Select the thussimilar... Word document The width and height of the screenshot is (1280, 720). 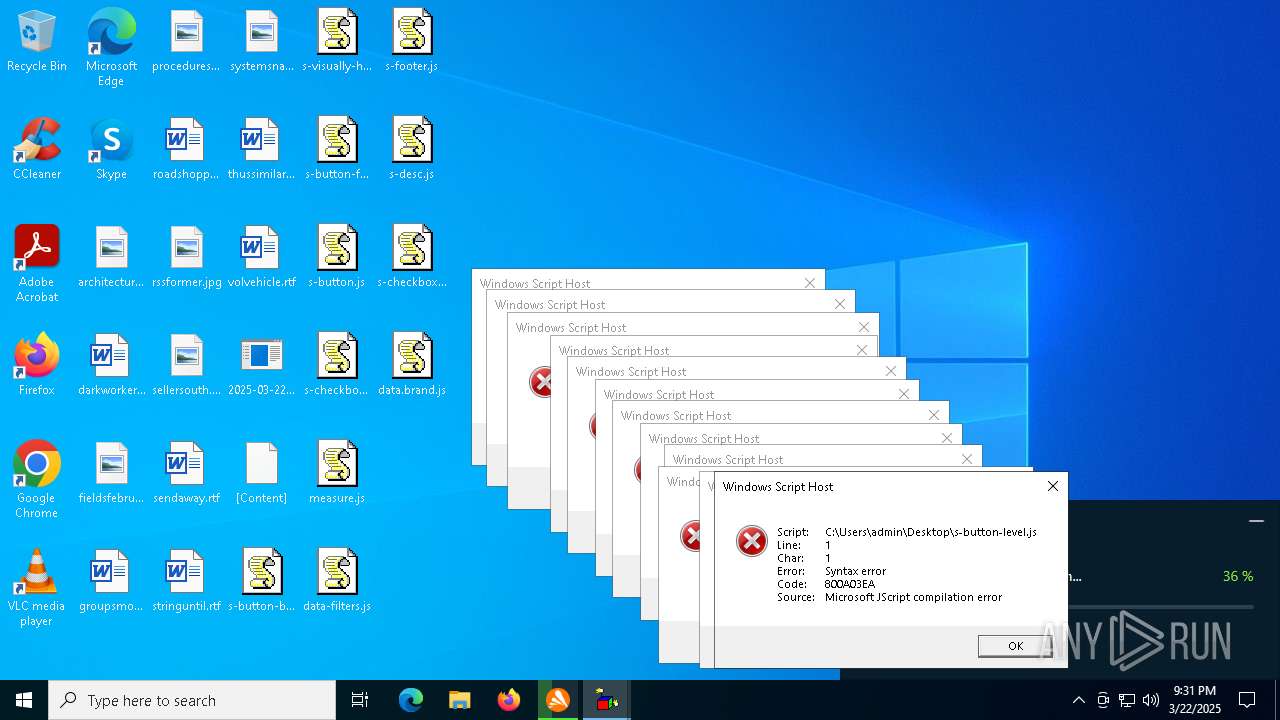(261, 150)
